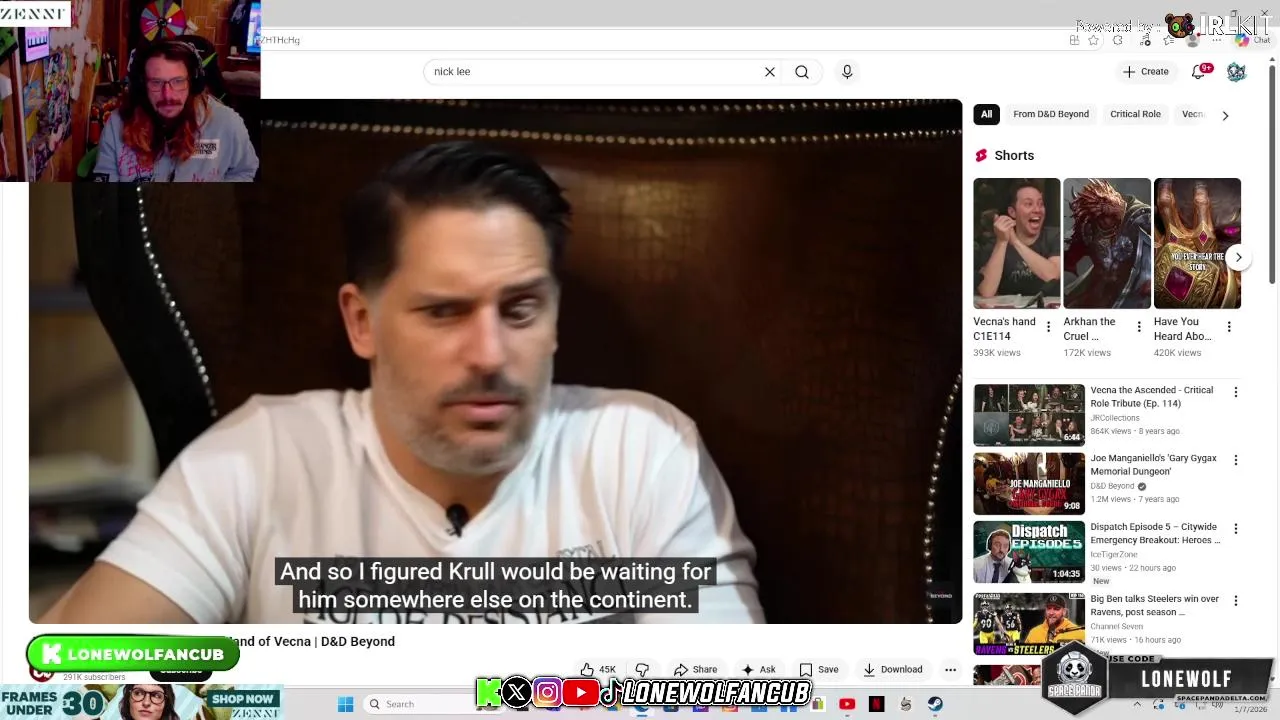Image resolution: width=1280 pixels, height=720 pixels.
Task: Open Big Ben talks Steelers thumbnail
Action: (1029, 623)
